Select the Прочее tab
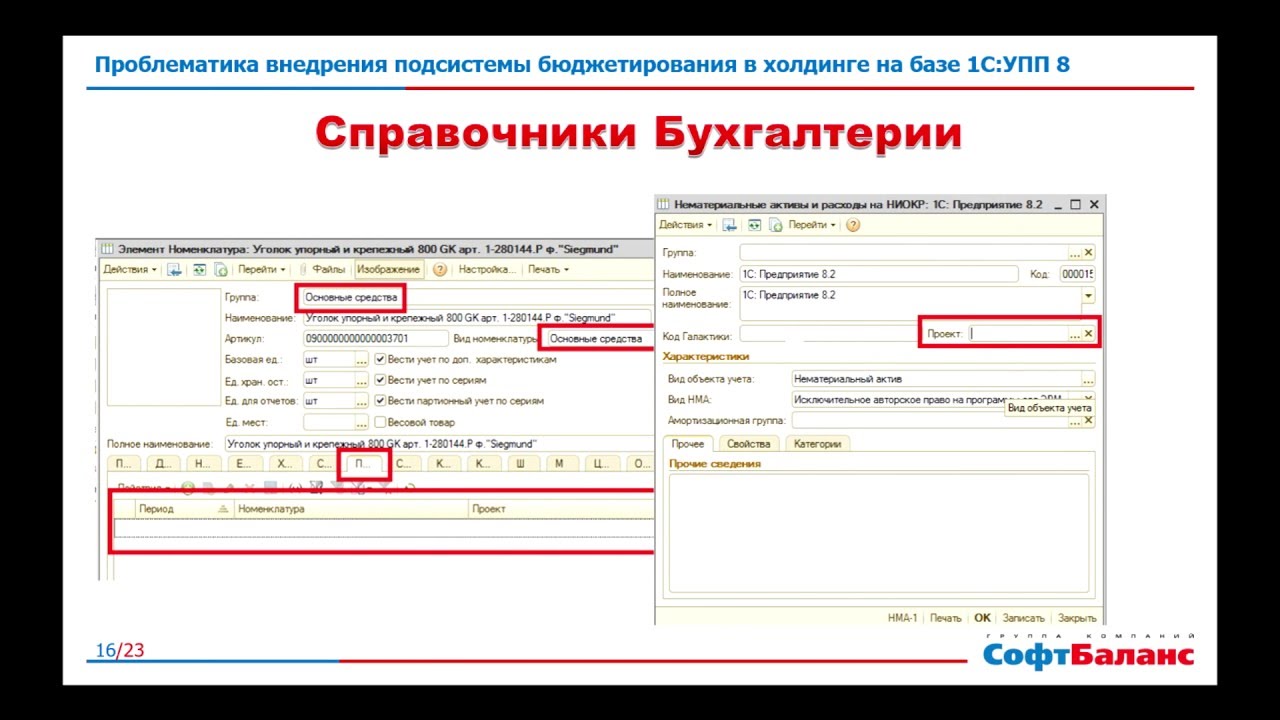 688,444
